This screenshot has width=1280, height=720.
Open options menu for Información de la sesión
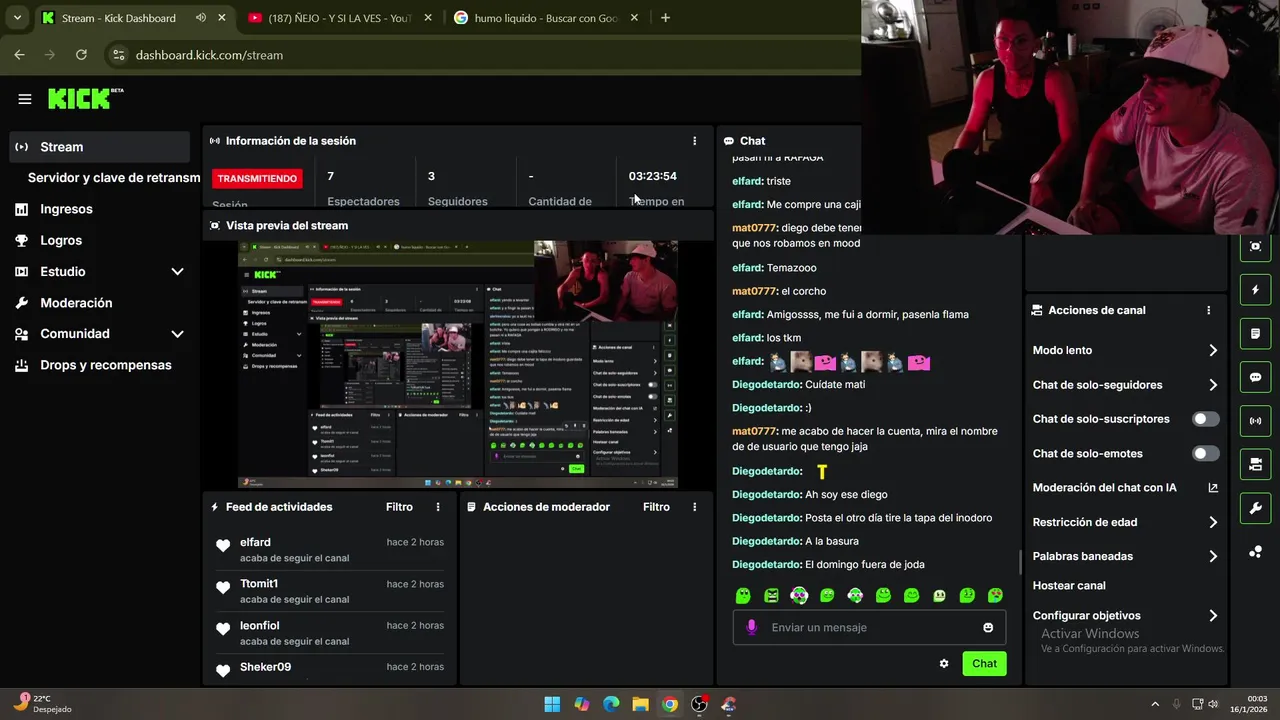(x=695, y=141)
